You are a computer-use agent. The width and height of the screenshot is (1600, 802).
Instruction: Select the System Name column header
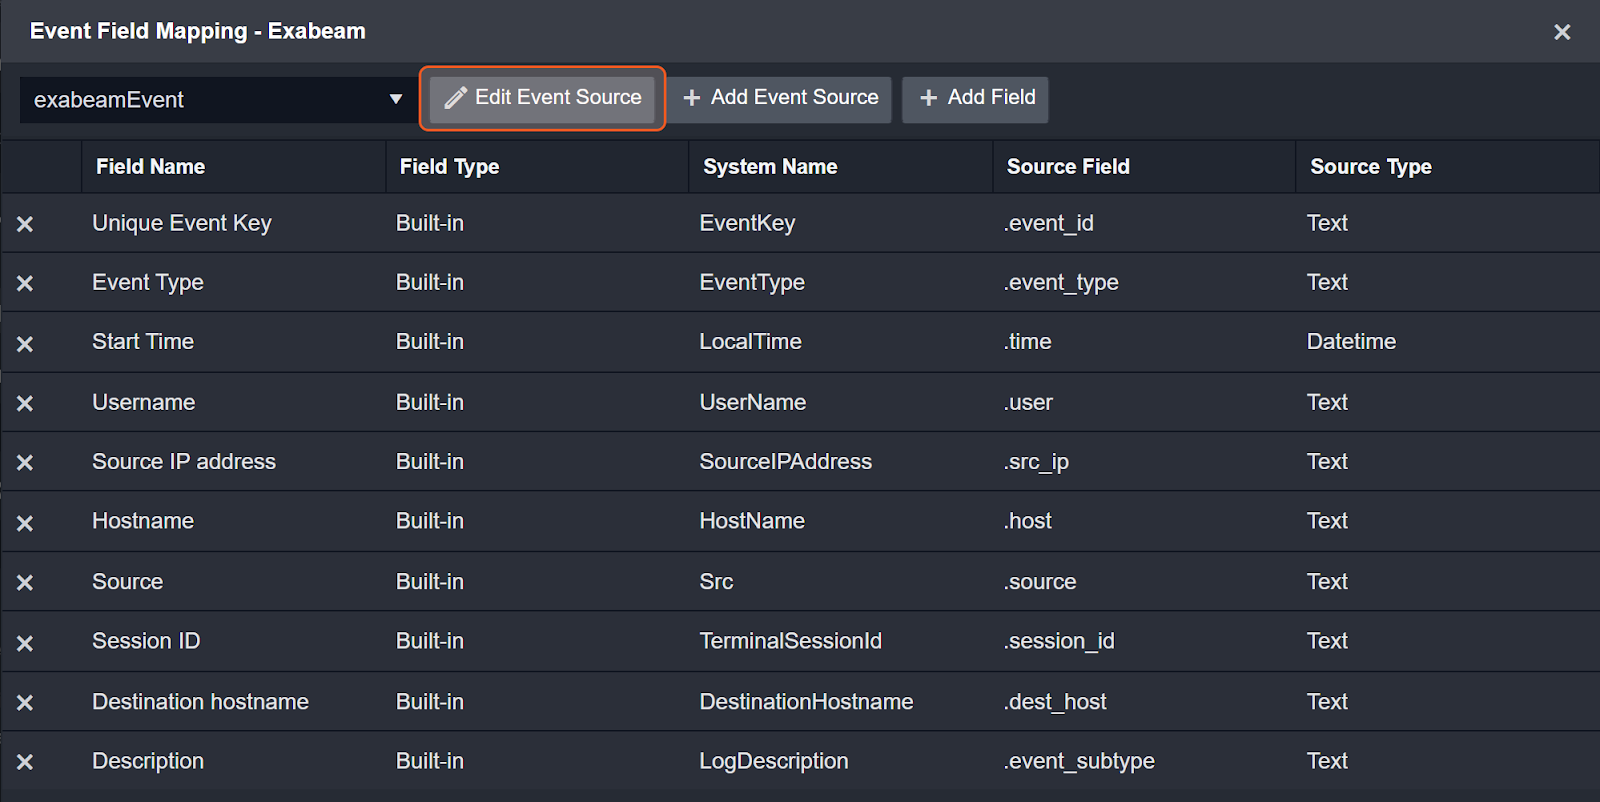pos(770,167)
